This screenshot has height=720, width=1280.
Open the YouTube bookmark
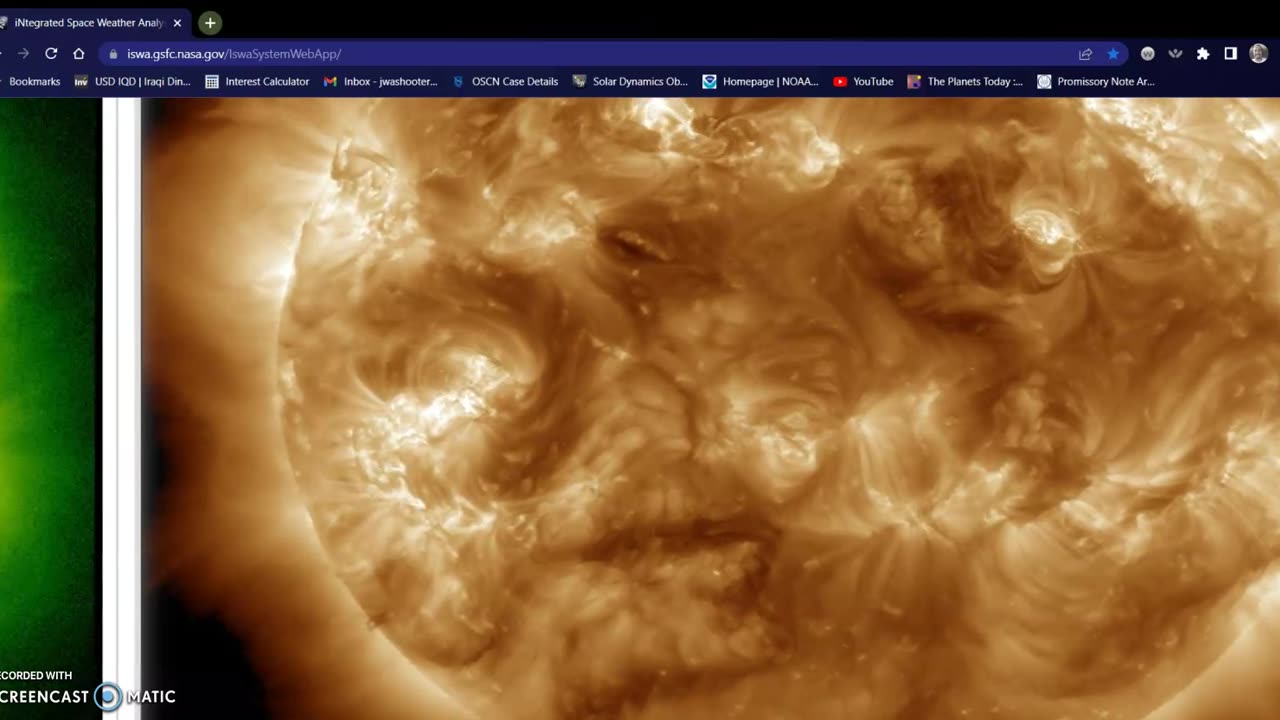[x=863, y=82]
